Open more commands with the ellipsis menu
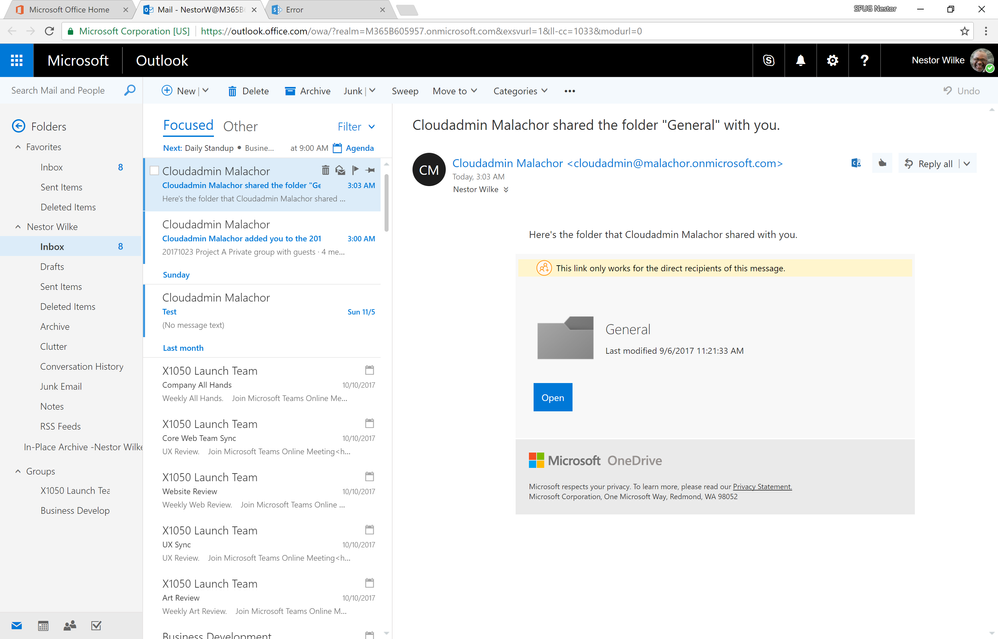This screenshot has width=998, height=639. point(570,91)
